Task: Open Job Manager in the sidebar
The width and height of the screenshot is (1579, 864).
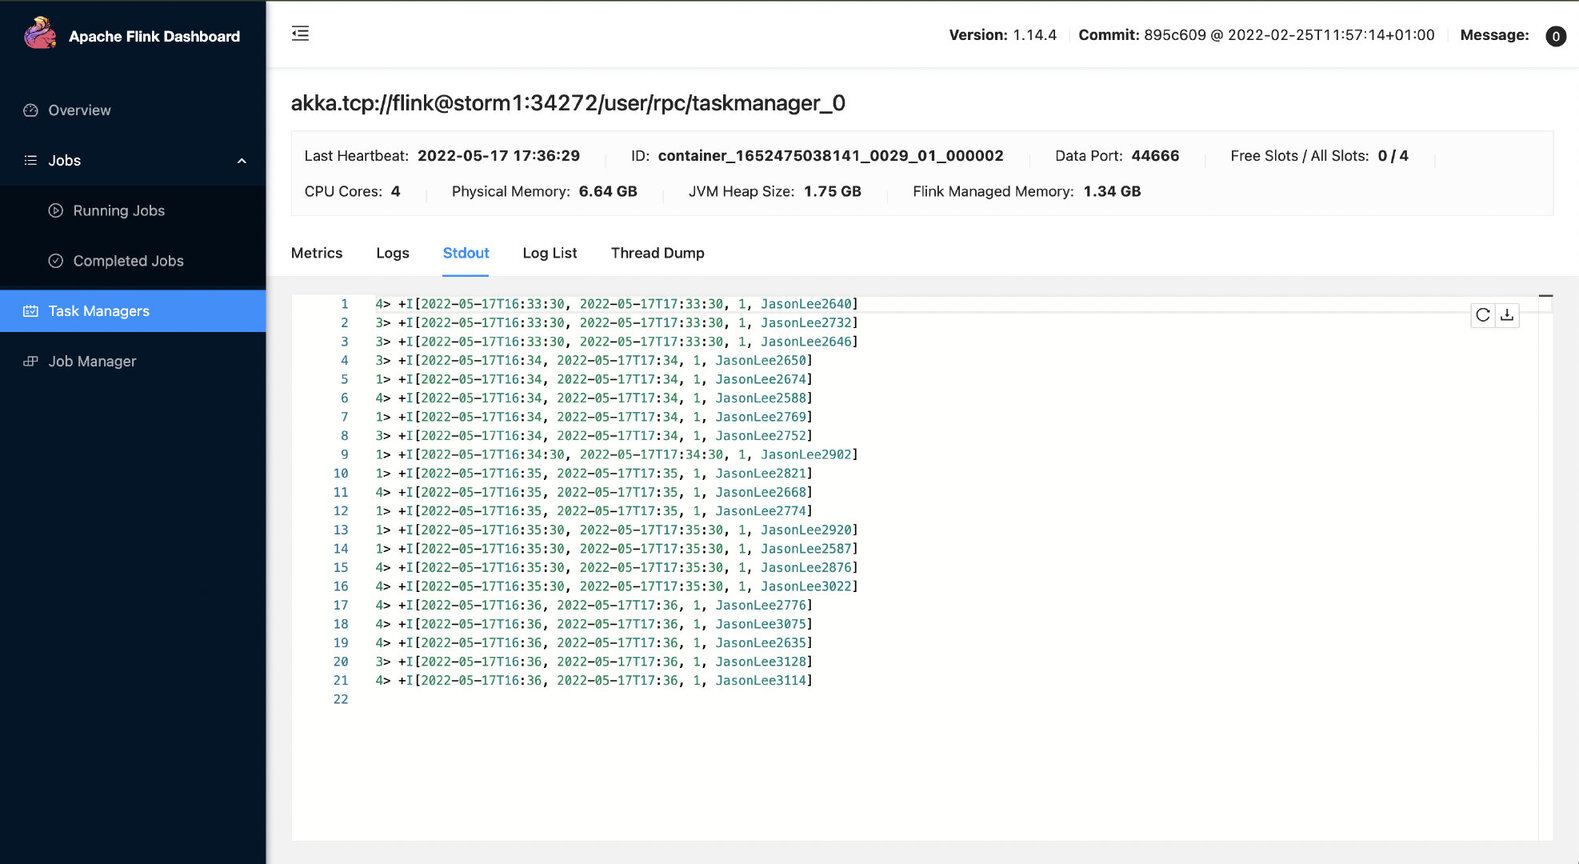Action: 133,361
